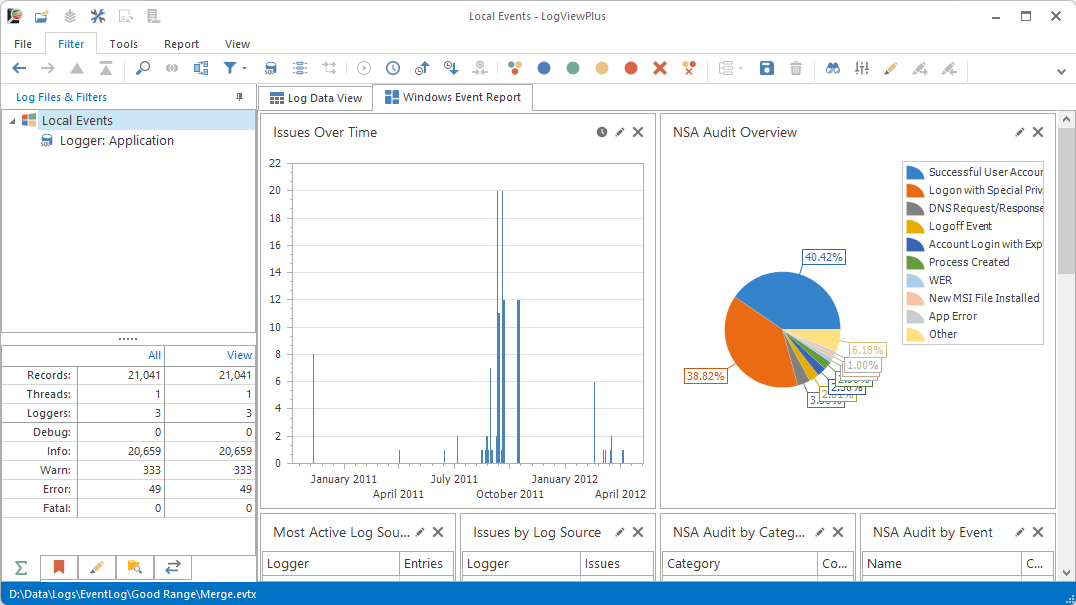Open the sigma statistics tab at bottom left
This screenshot has height=605, width=1076.
click(x=21, y=568)
